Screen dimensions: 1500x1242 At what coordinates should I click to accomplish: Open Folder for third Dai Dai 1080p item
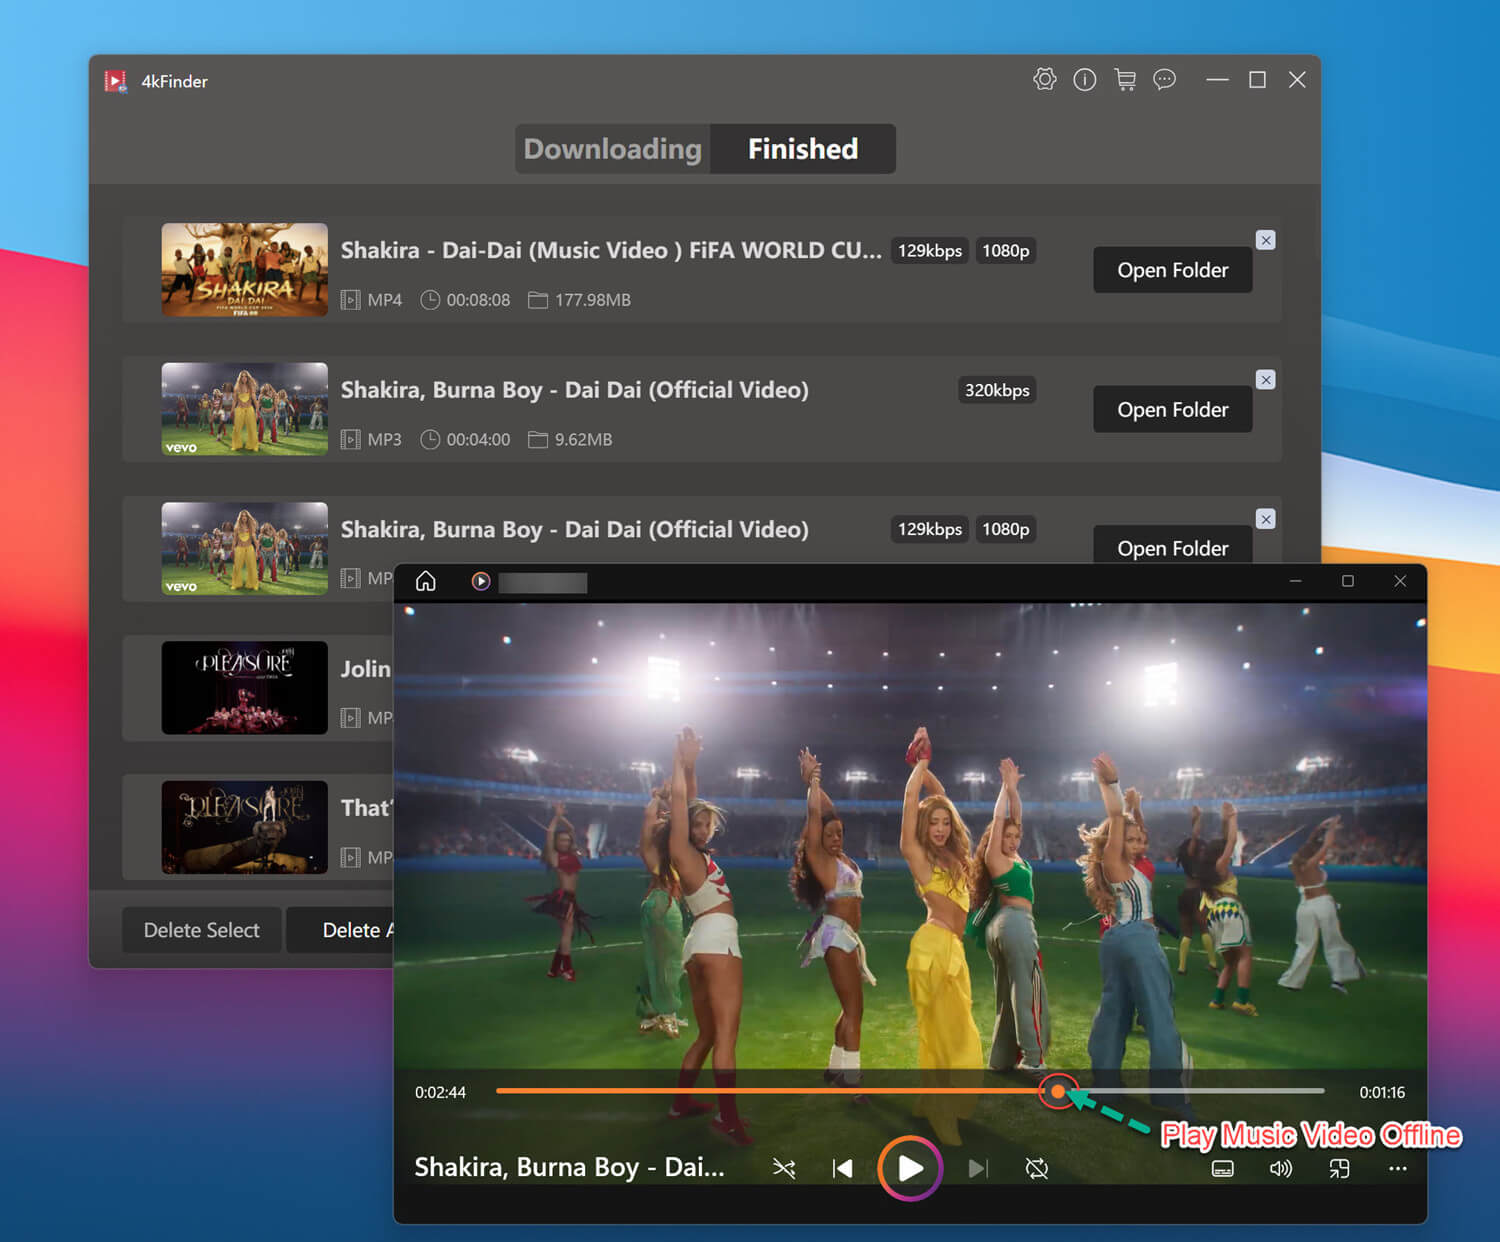tap(1173, 546)
